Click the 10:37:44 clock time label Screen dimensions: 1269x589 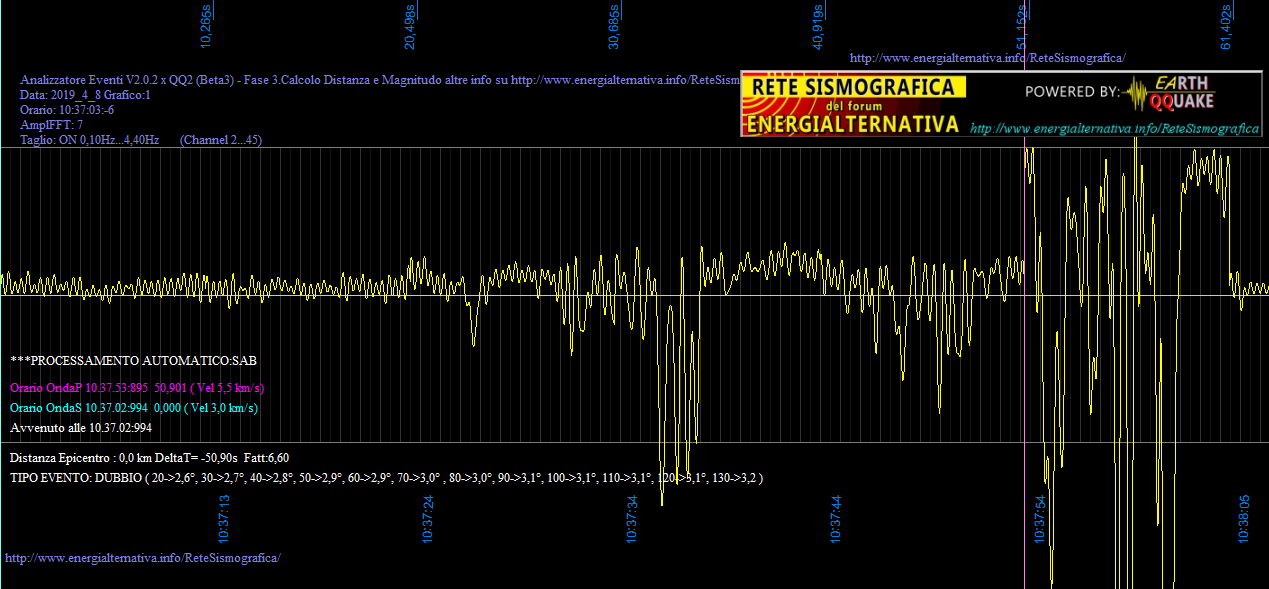[x=836, y=518]
